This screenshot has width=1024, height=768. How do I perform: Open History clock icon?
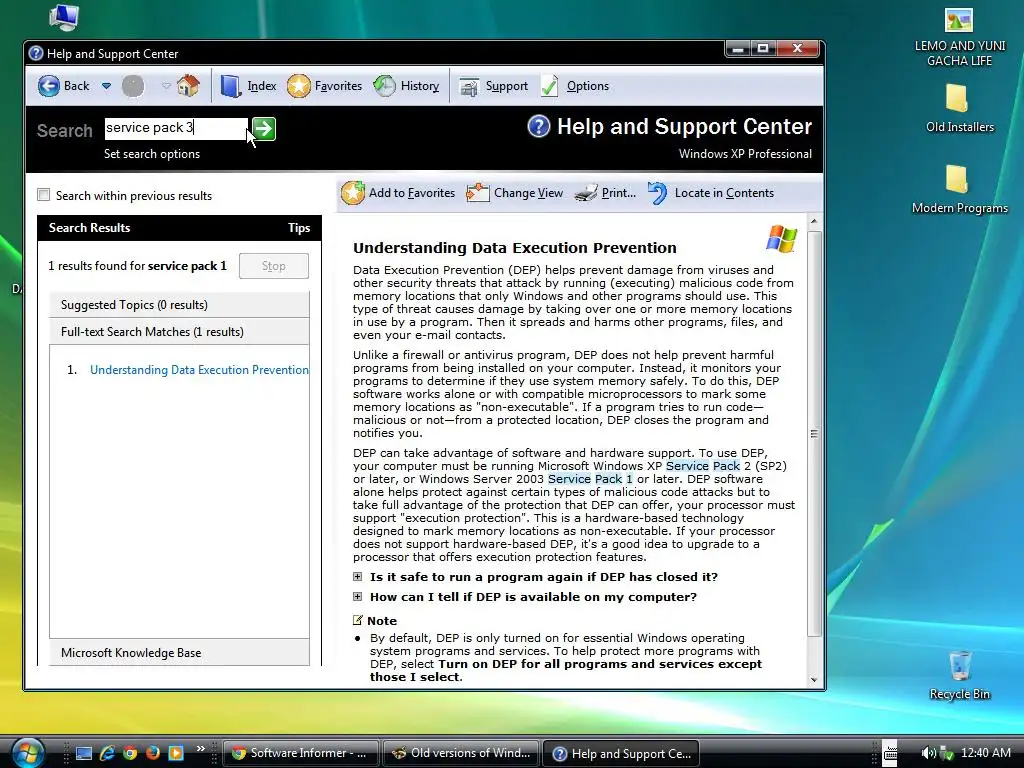tap(385, 86)
